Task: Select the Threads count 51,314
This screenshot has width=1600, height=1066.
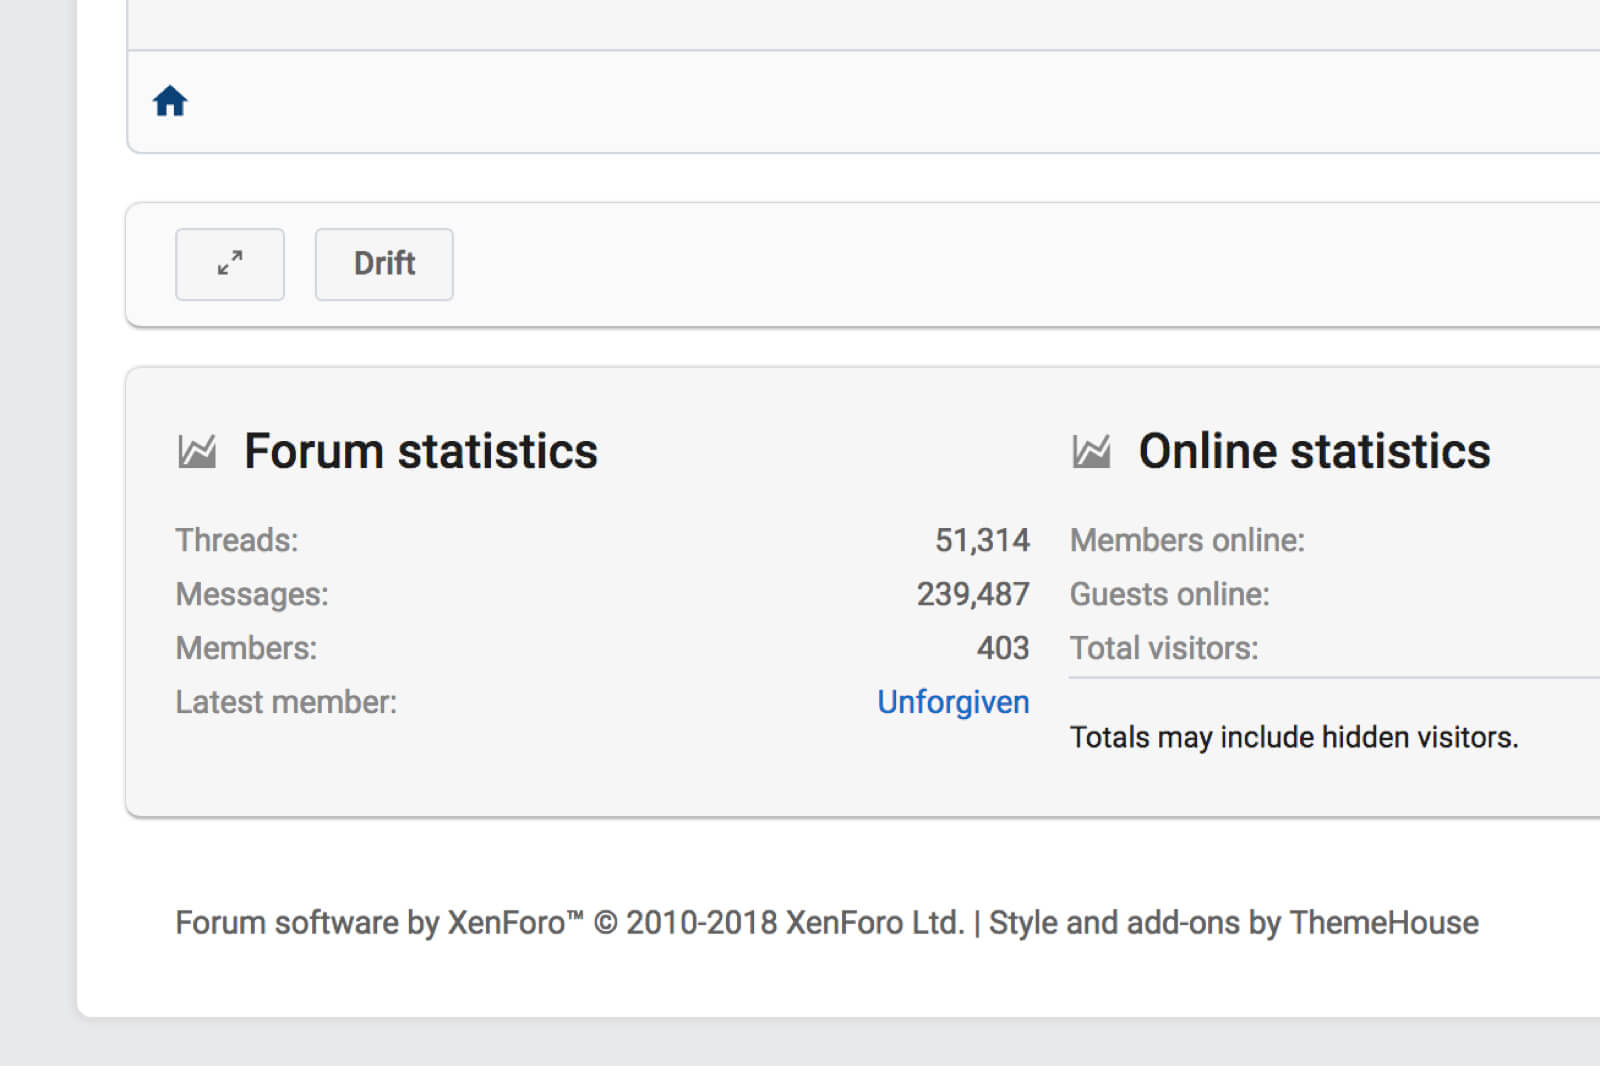Action: tap(982, 540)
